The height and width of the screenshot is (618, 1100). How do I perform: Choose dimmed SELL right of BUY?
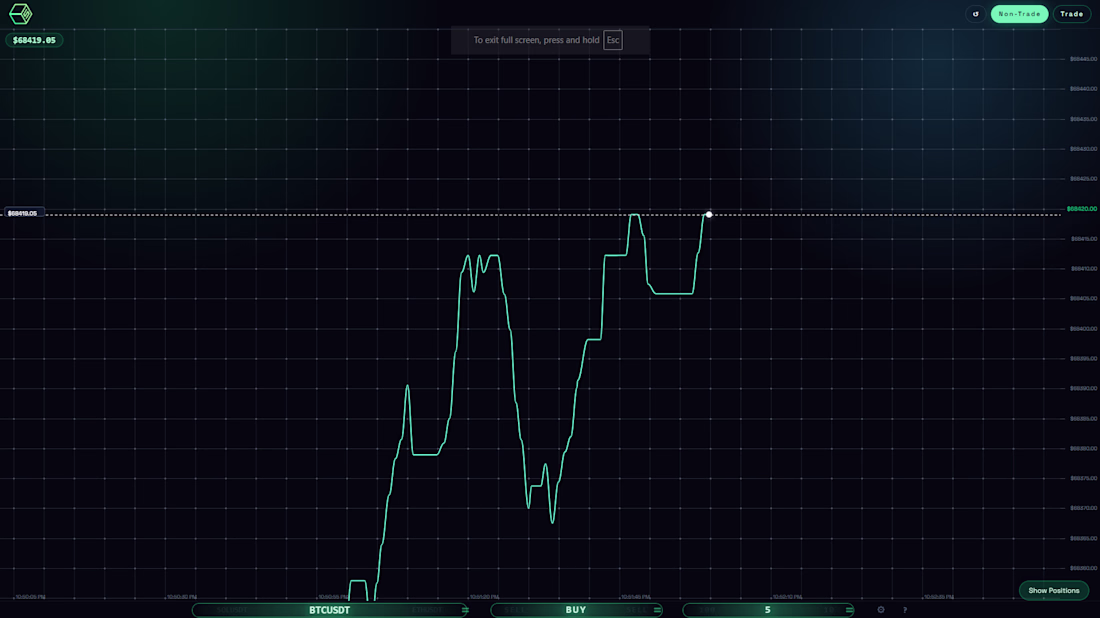[x=636, y=610]
